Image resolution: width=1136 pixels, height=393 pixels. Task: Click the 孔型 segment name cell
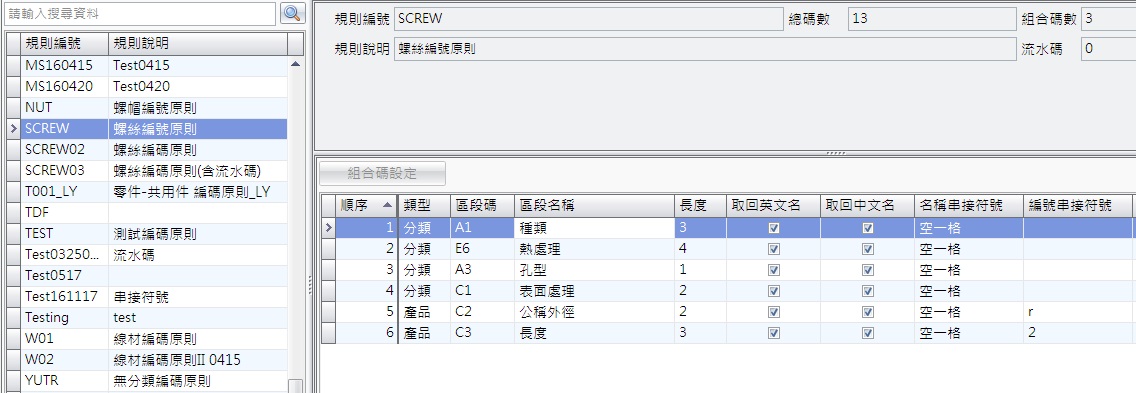click(x=594, y=270)
